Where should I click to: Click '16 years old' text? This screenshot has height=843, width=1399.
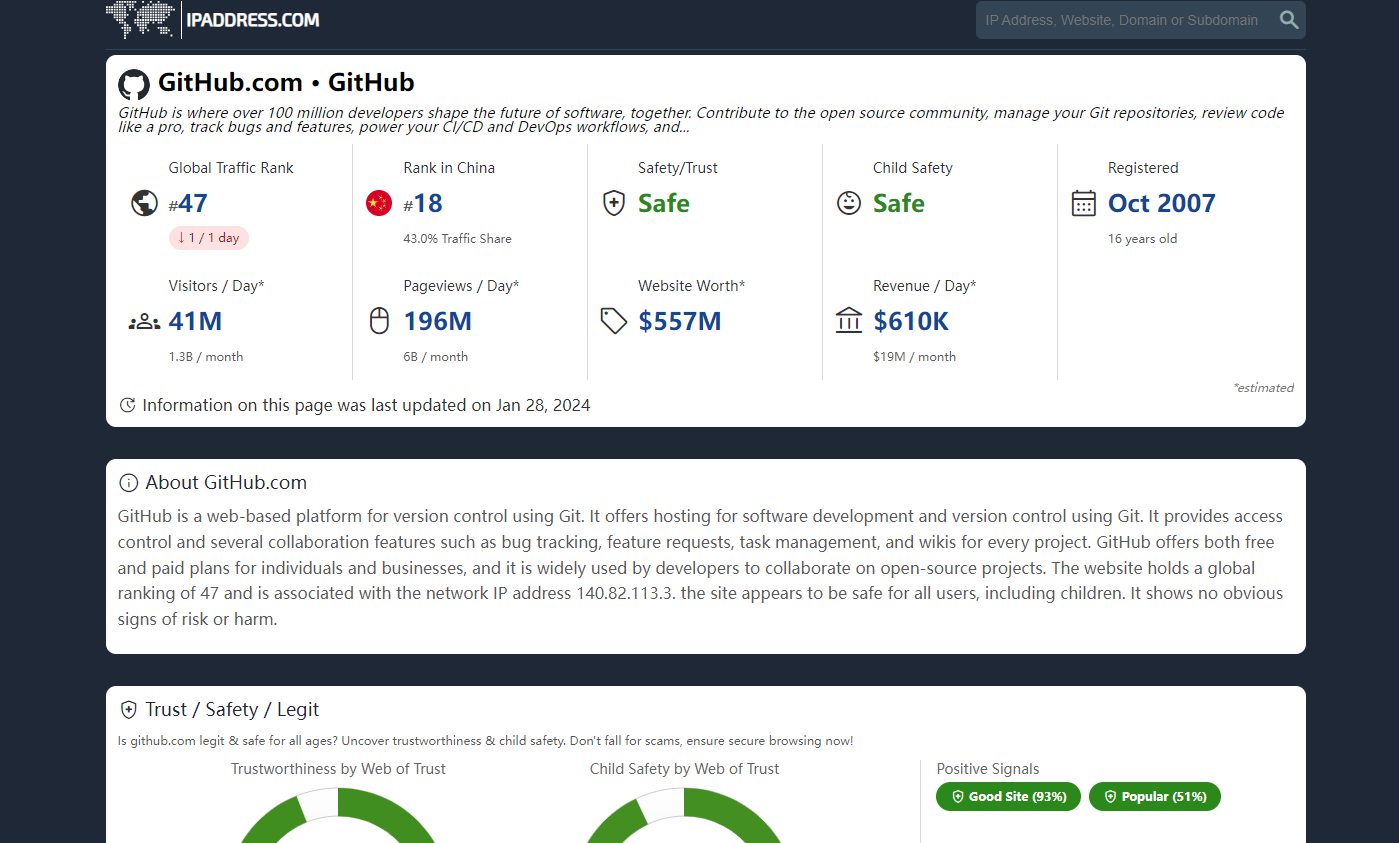1143,239
